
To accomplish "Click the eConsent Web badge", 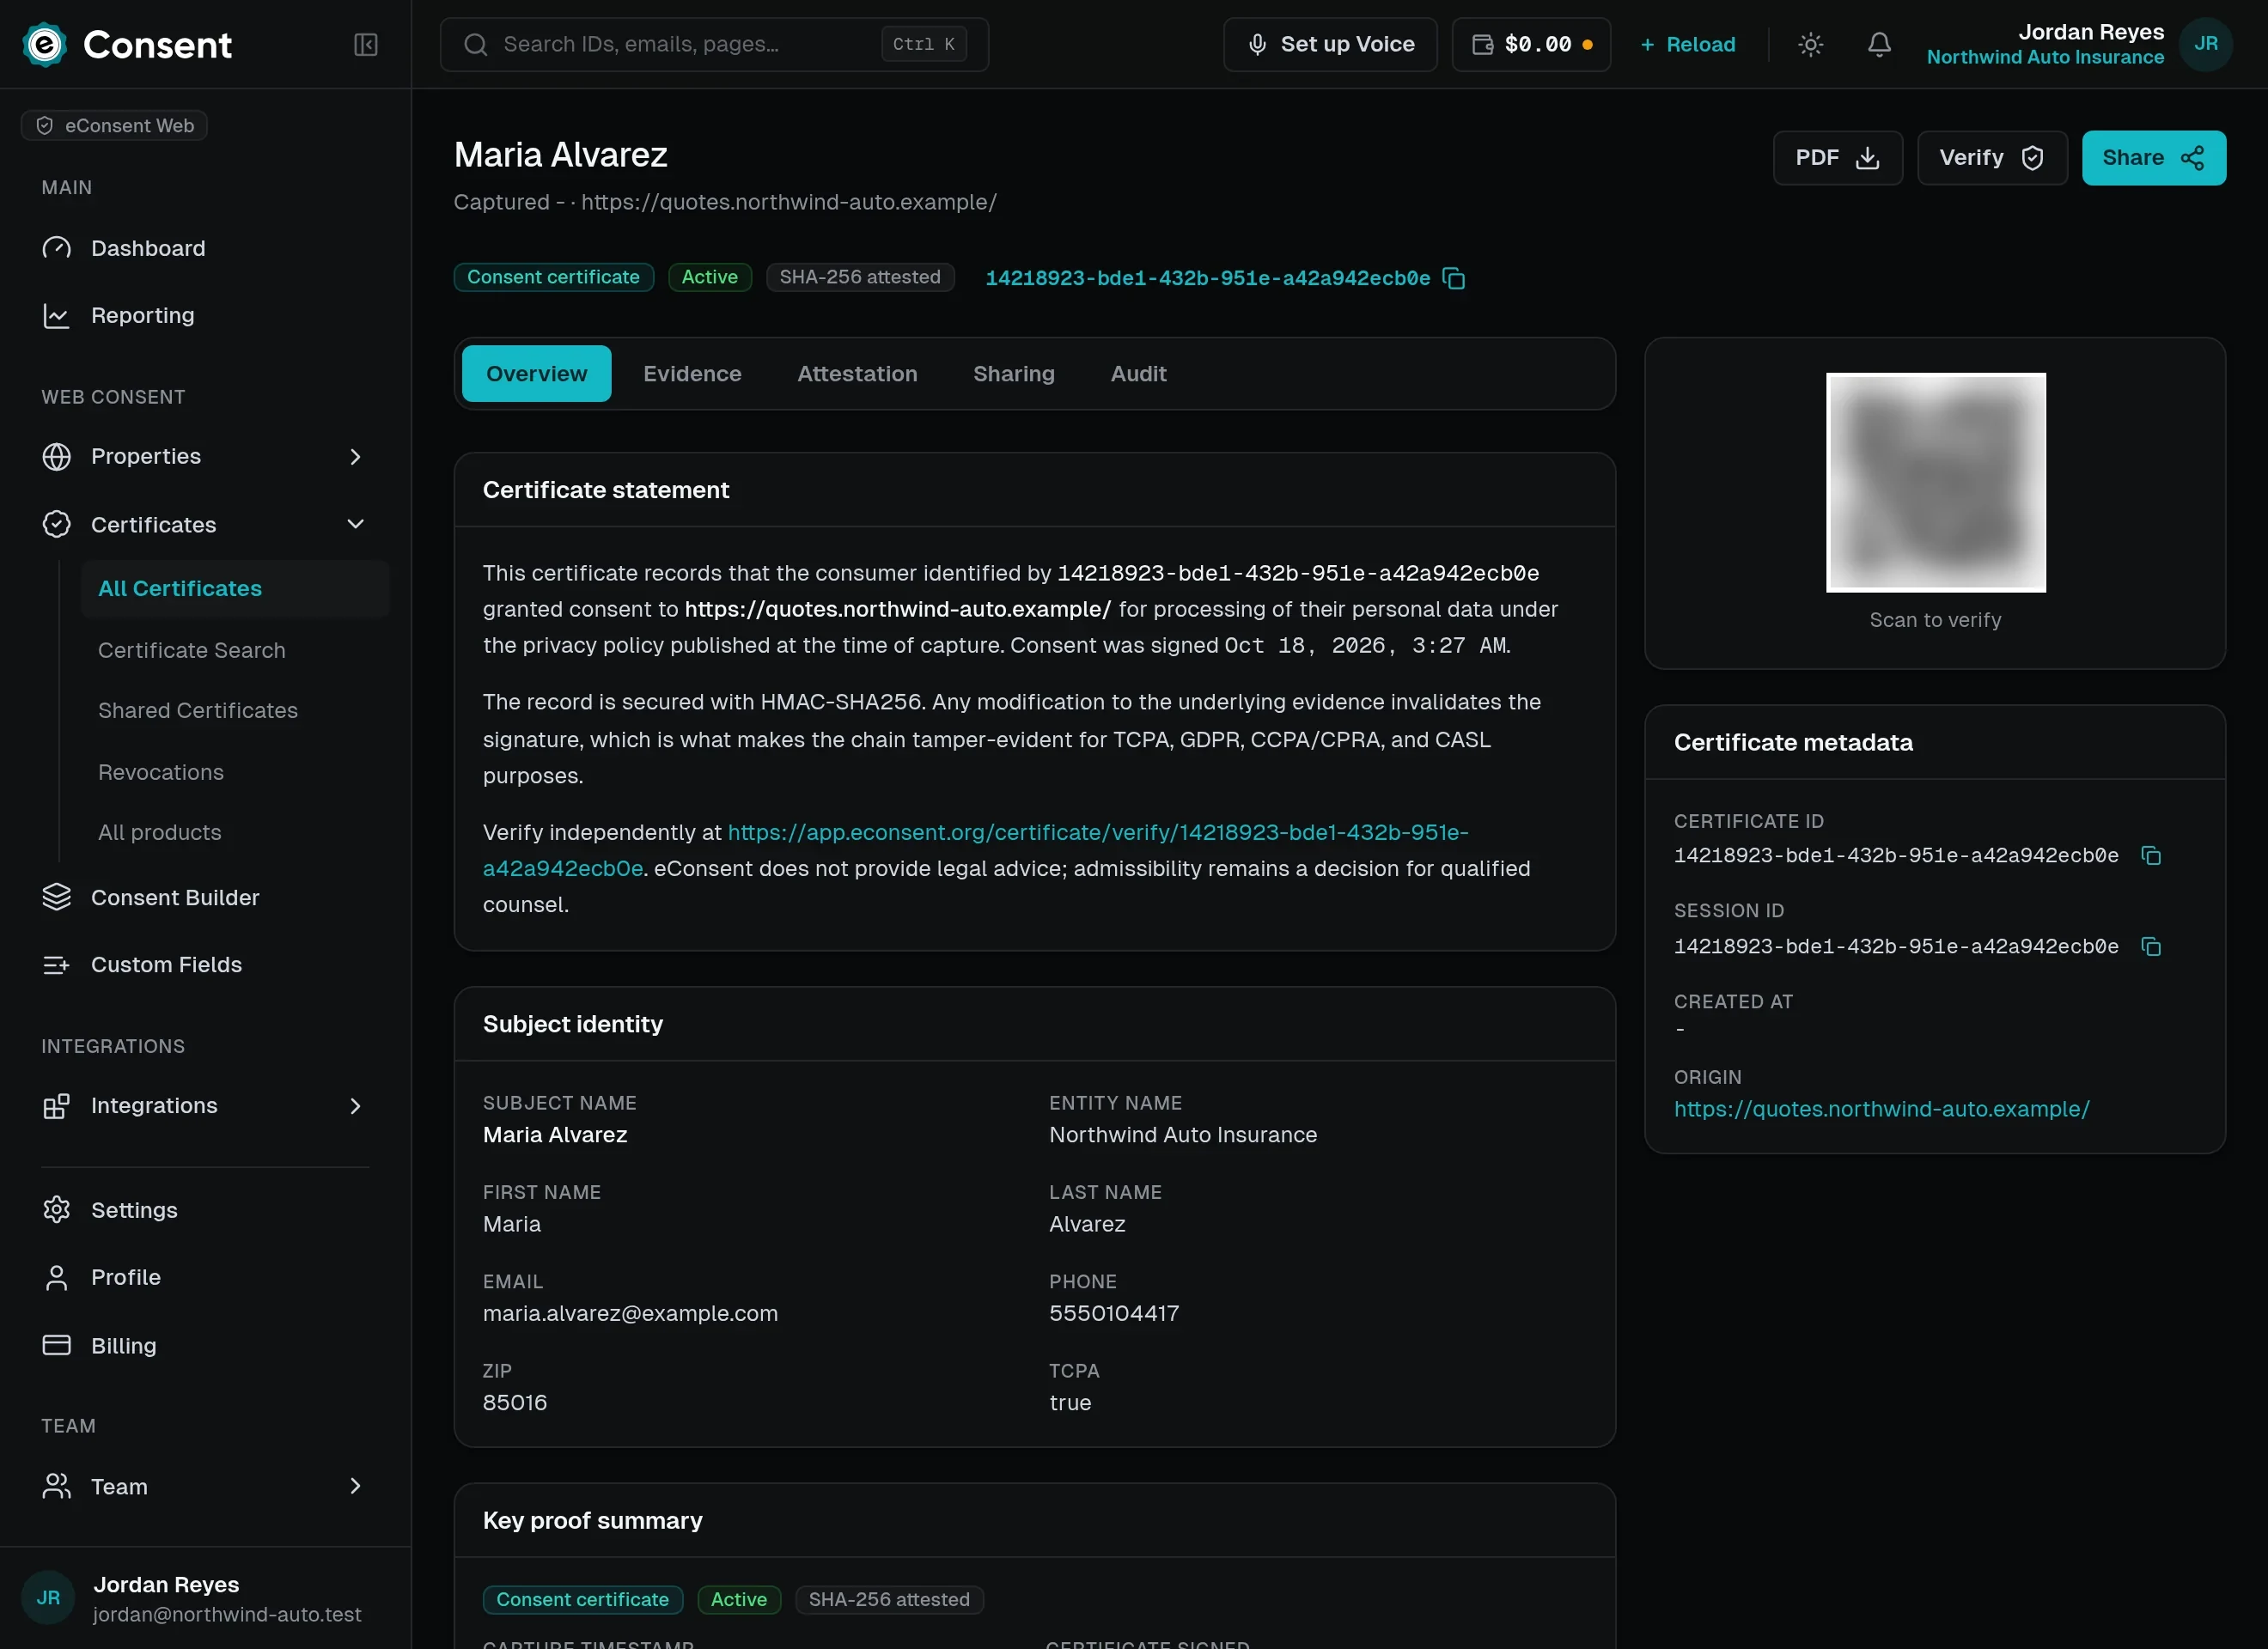I will pyautogui.click(x=114, y=126).
